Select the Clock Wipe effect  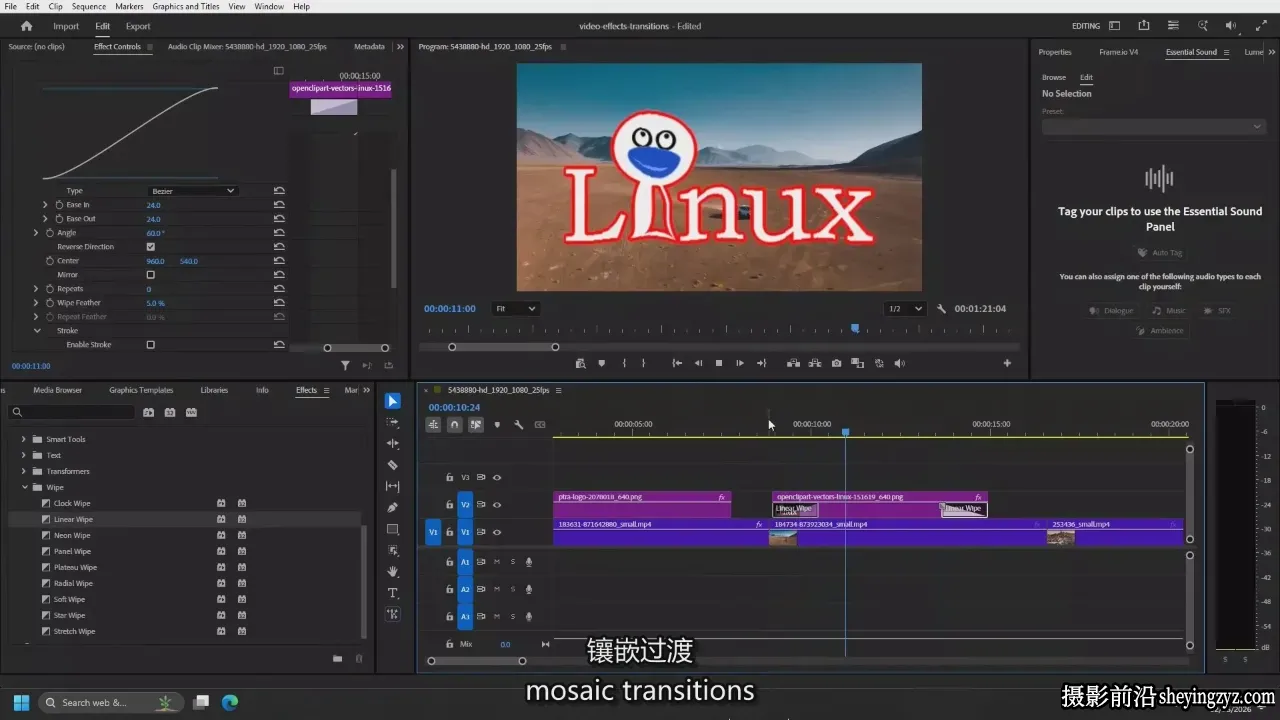point(72,503)
